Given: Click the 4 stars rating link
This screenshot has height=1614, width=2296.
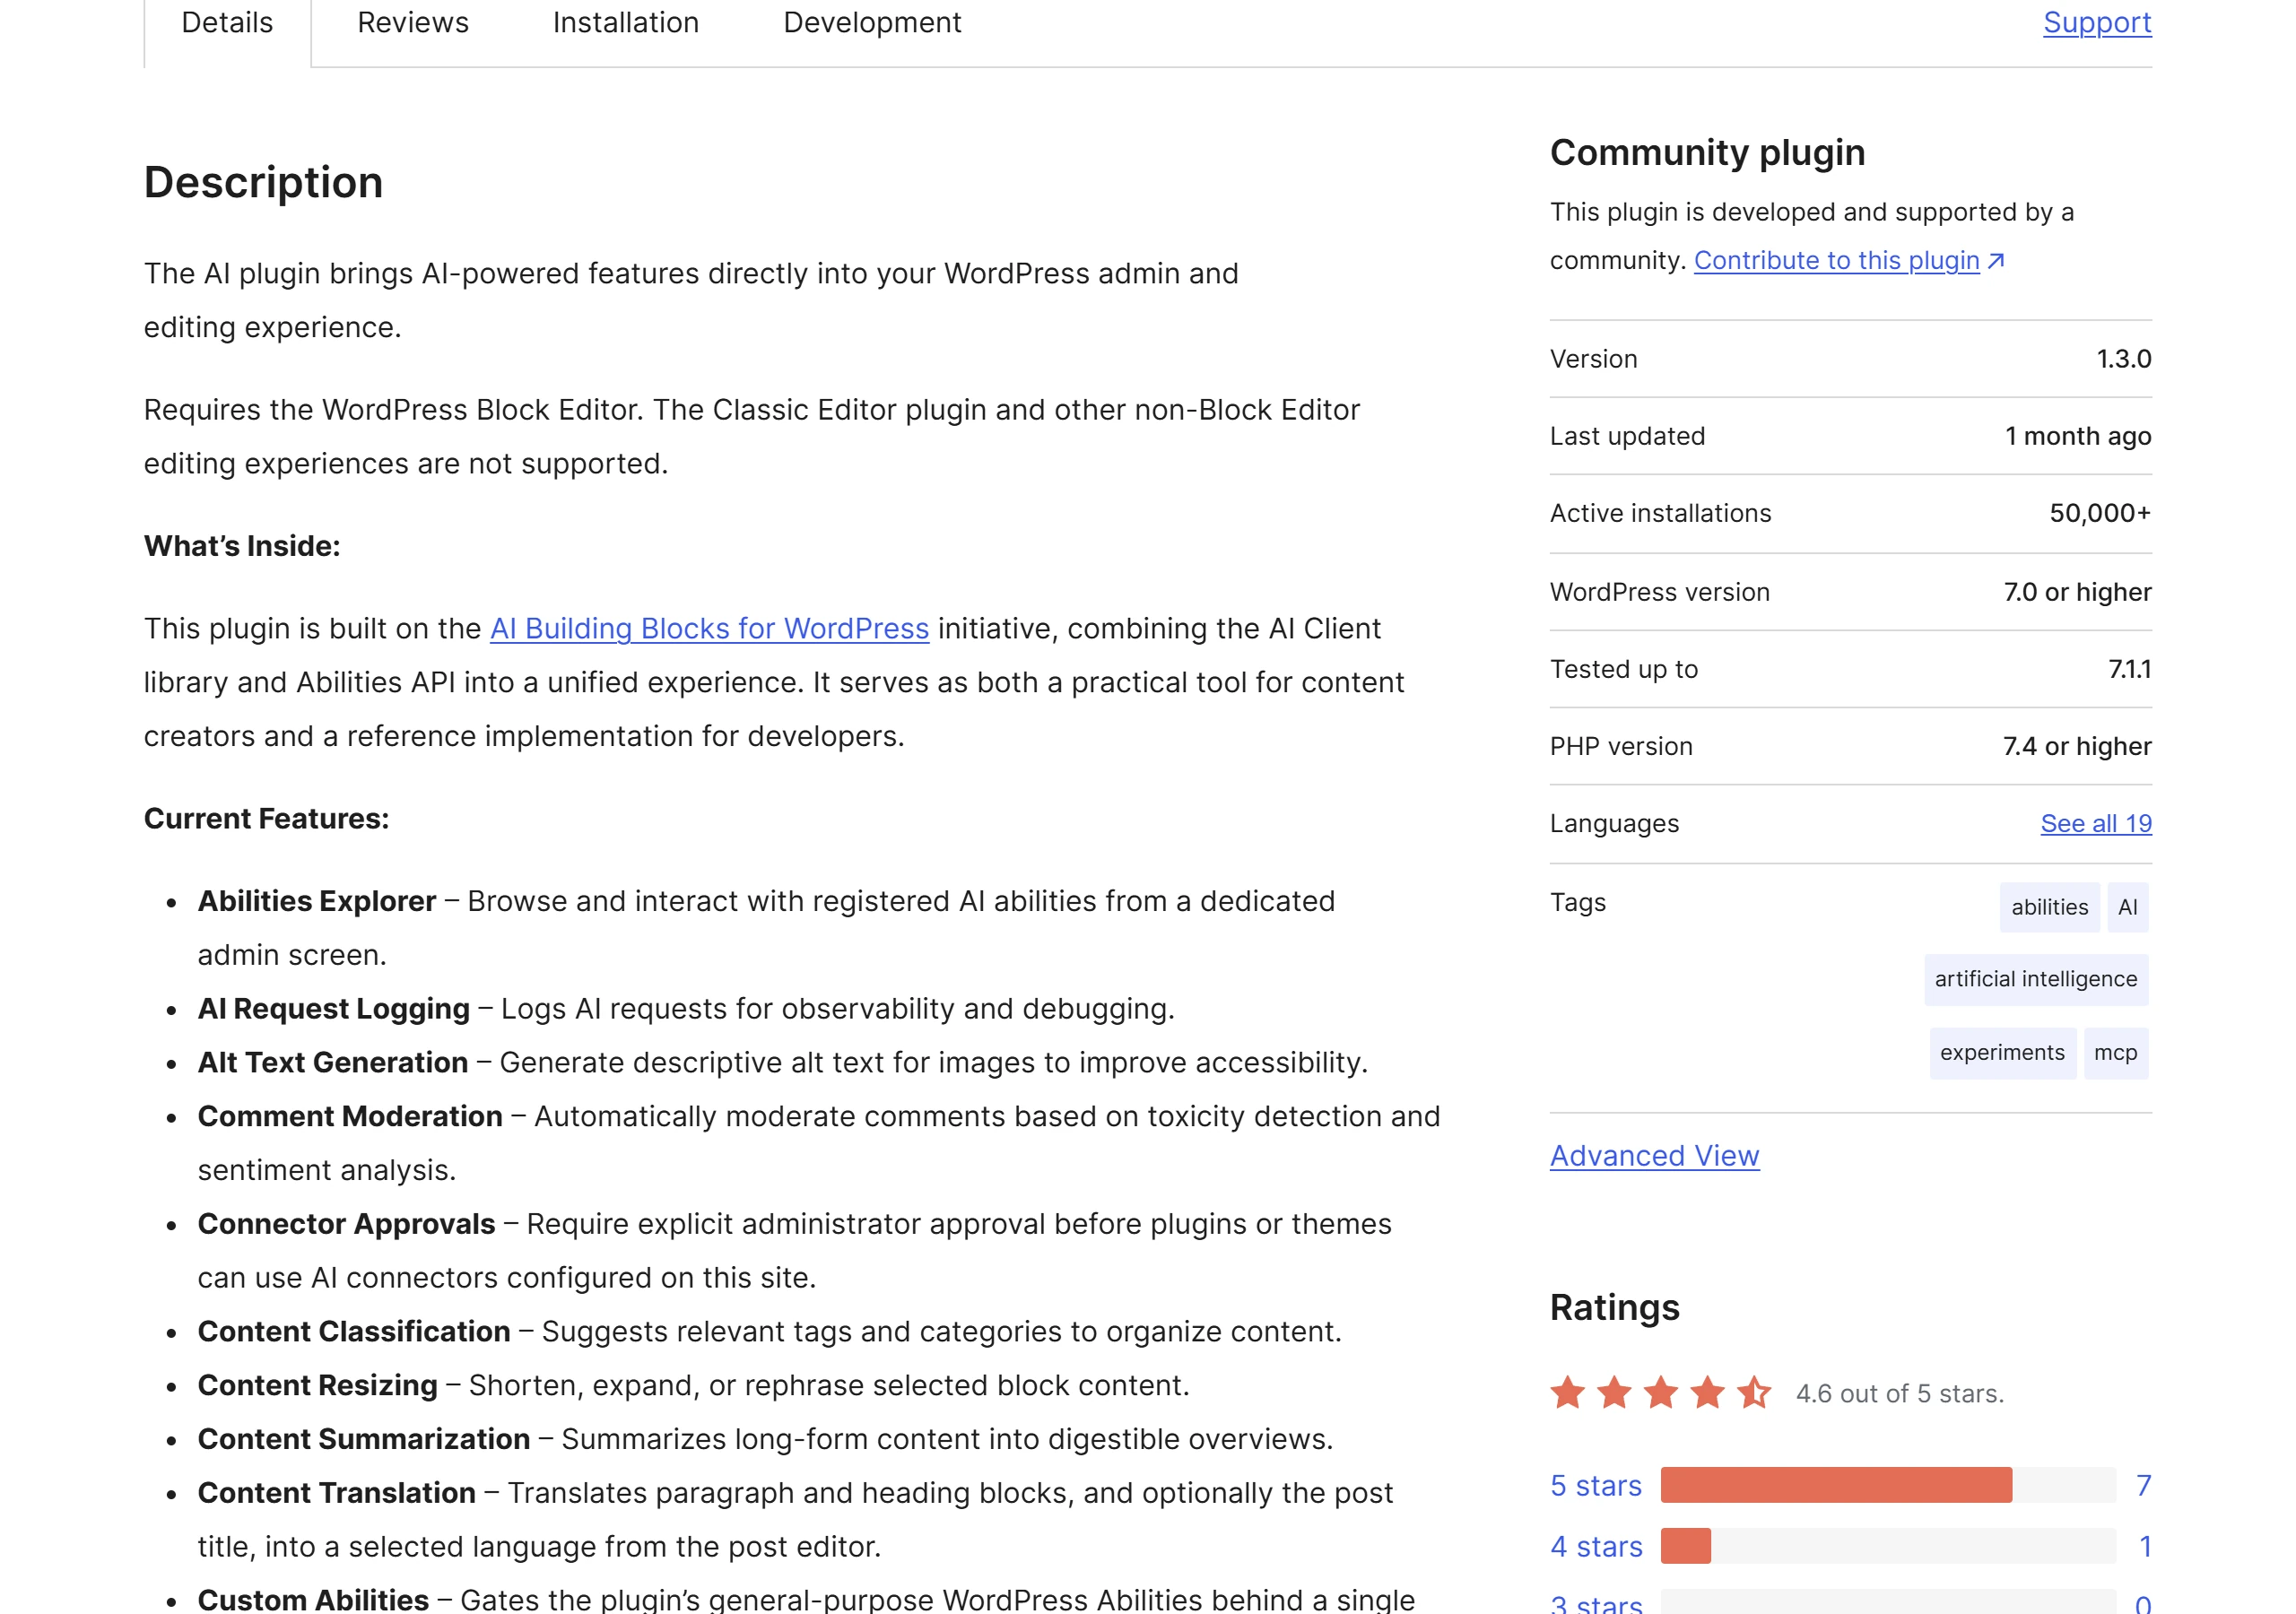Looking at the screenshot, I should click(1596, 1547).
